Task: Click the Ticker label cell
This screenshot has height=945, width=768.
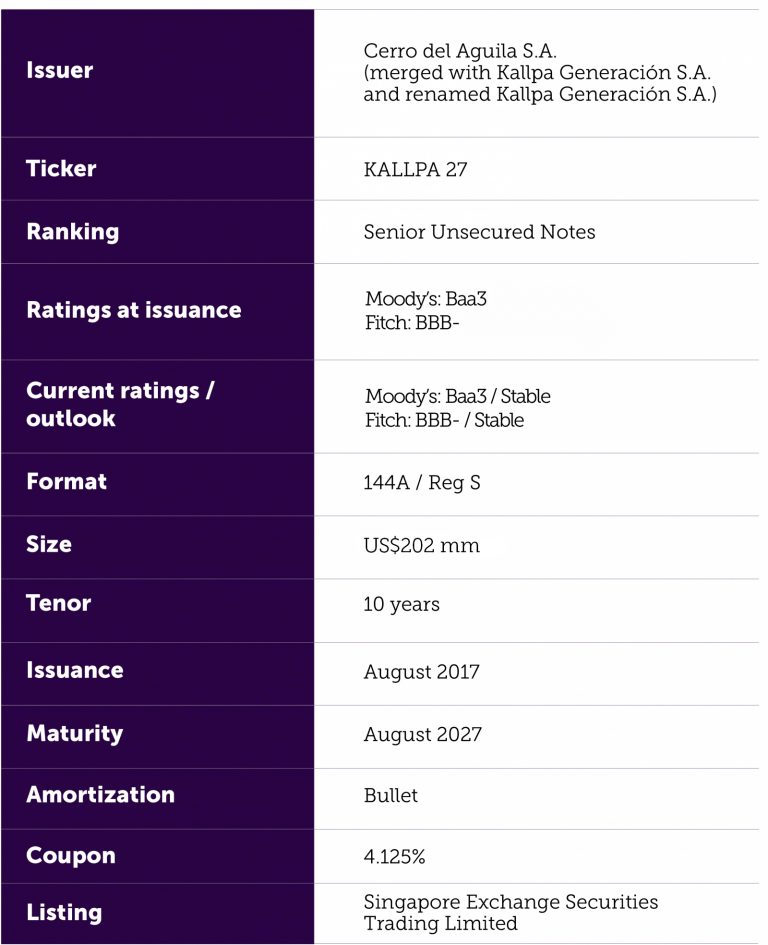Action: point(62,168)
